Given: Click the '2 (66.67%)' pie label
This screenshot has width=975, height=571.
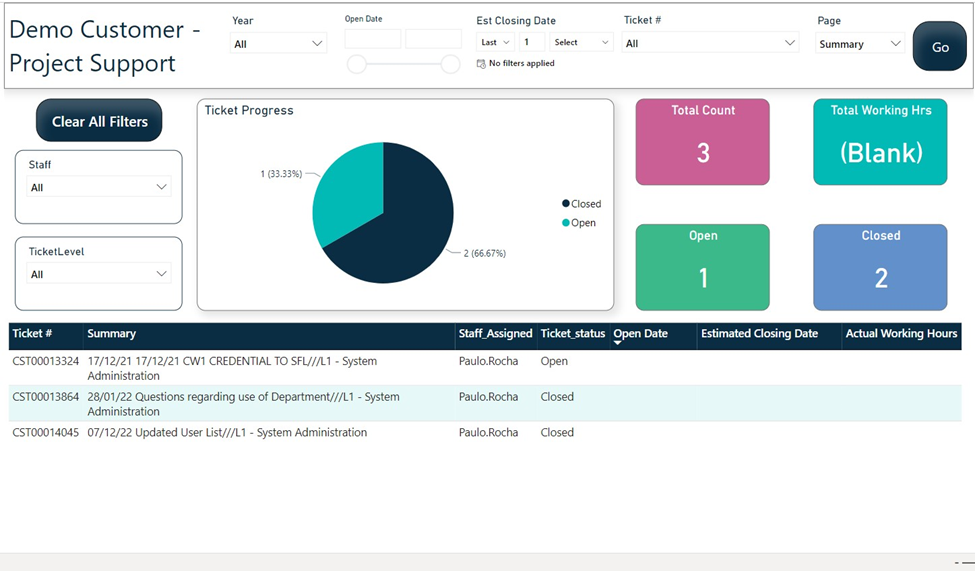Looking at the screenshot, I should 484,253.
